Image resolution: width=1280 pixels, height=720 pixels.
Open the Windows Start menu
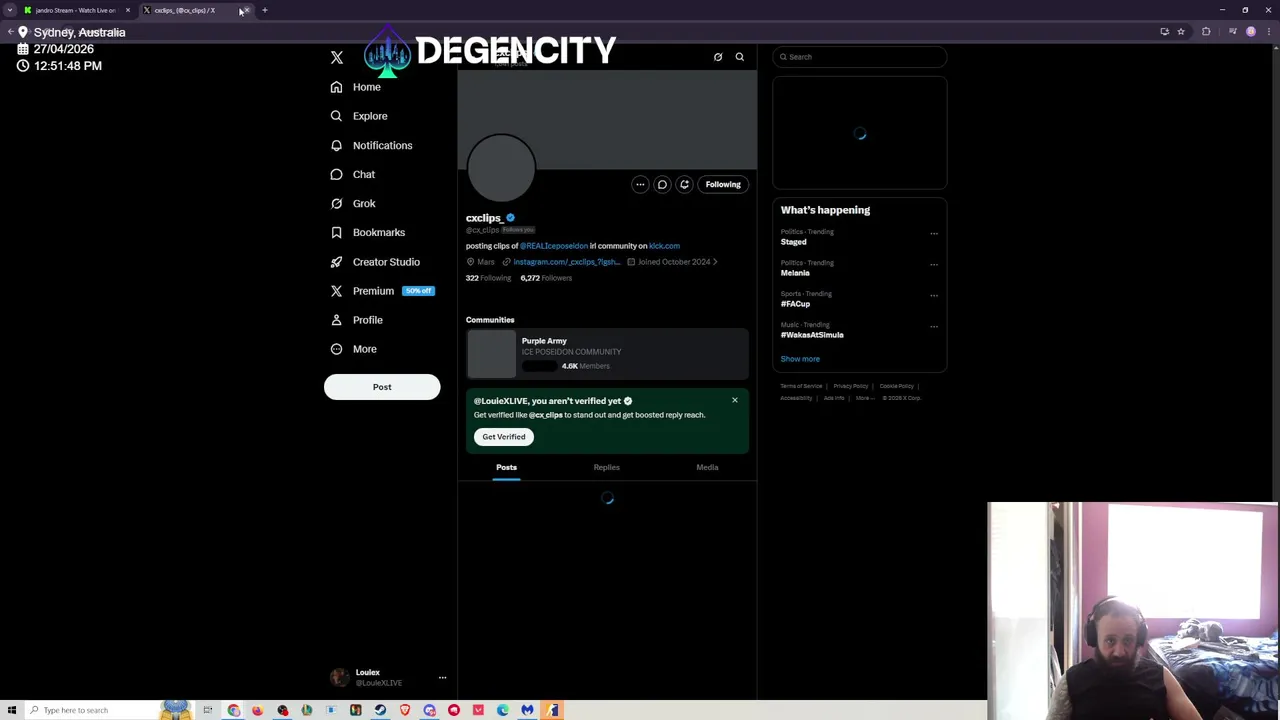[x=11, y=710]
